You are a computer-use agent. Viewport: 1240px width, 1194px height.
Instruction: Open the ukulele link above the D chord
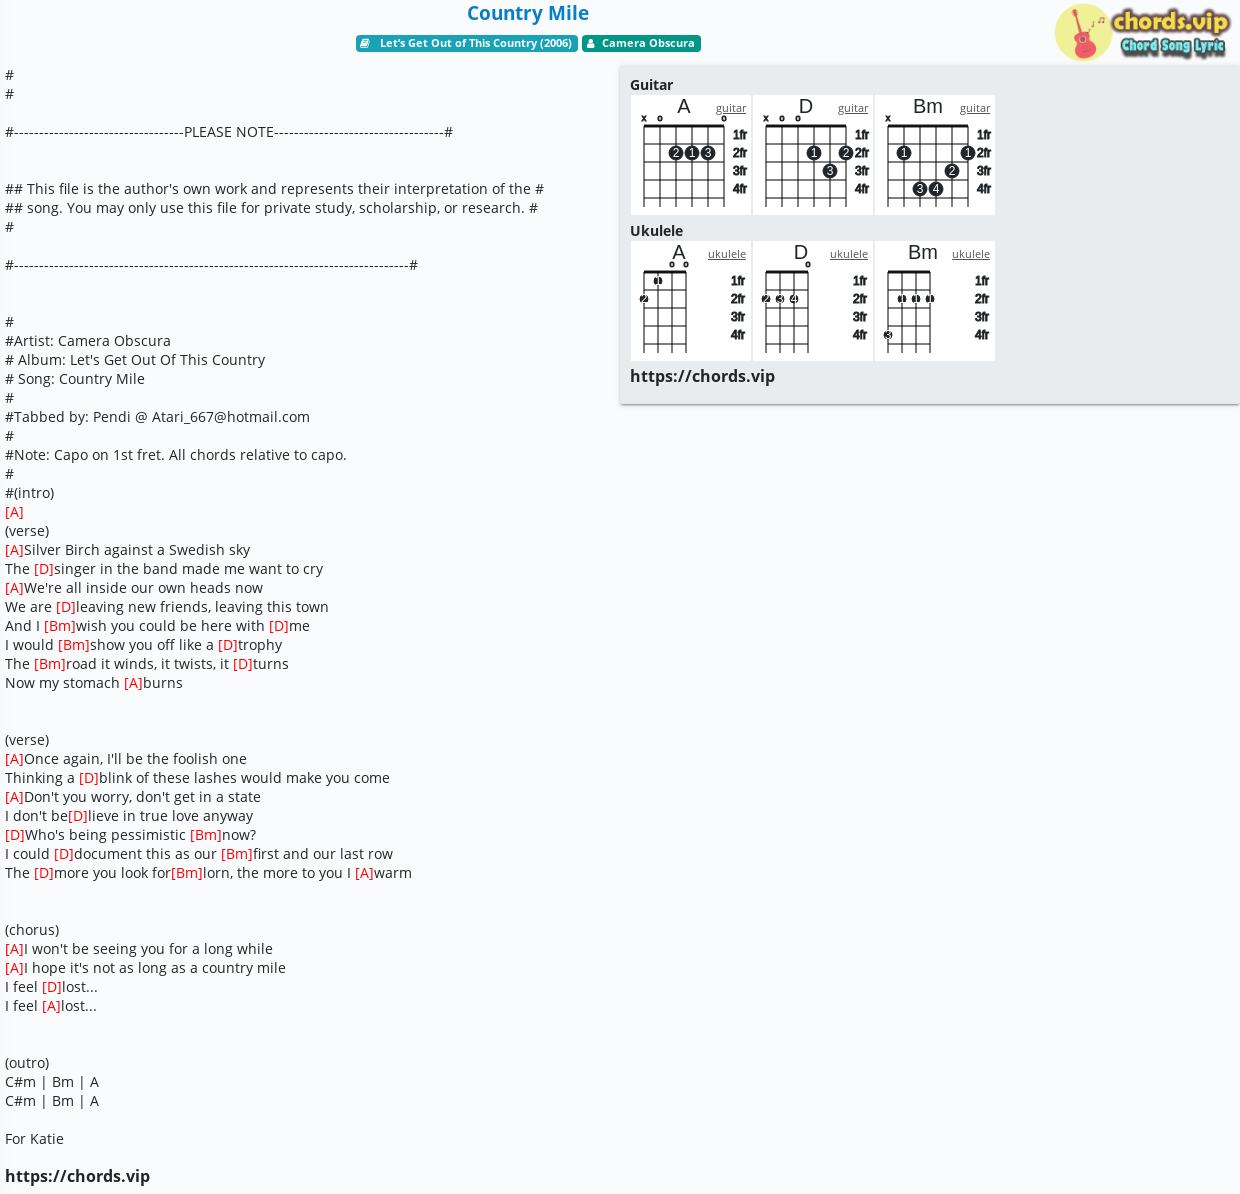coord(849,254)
